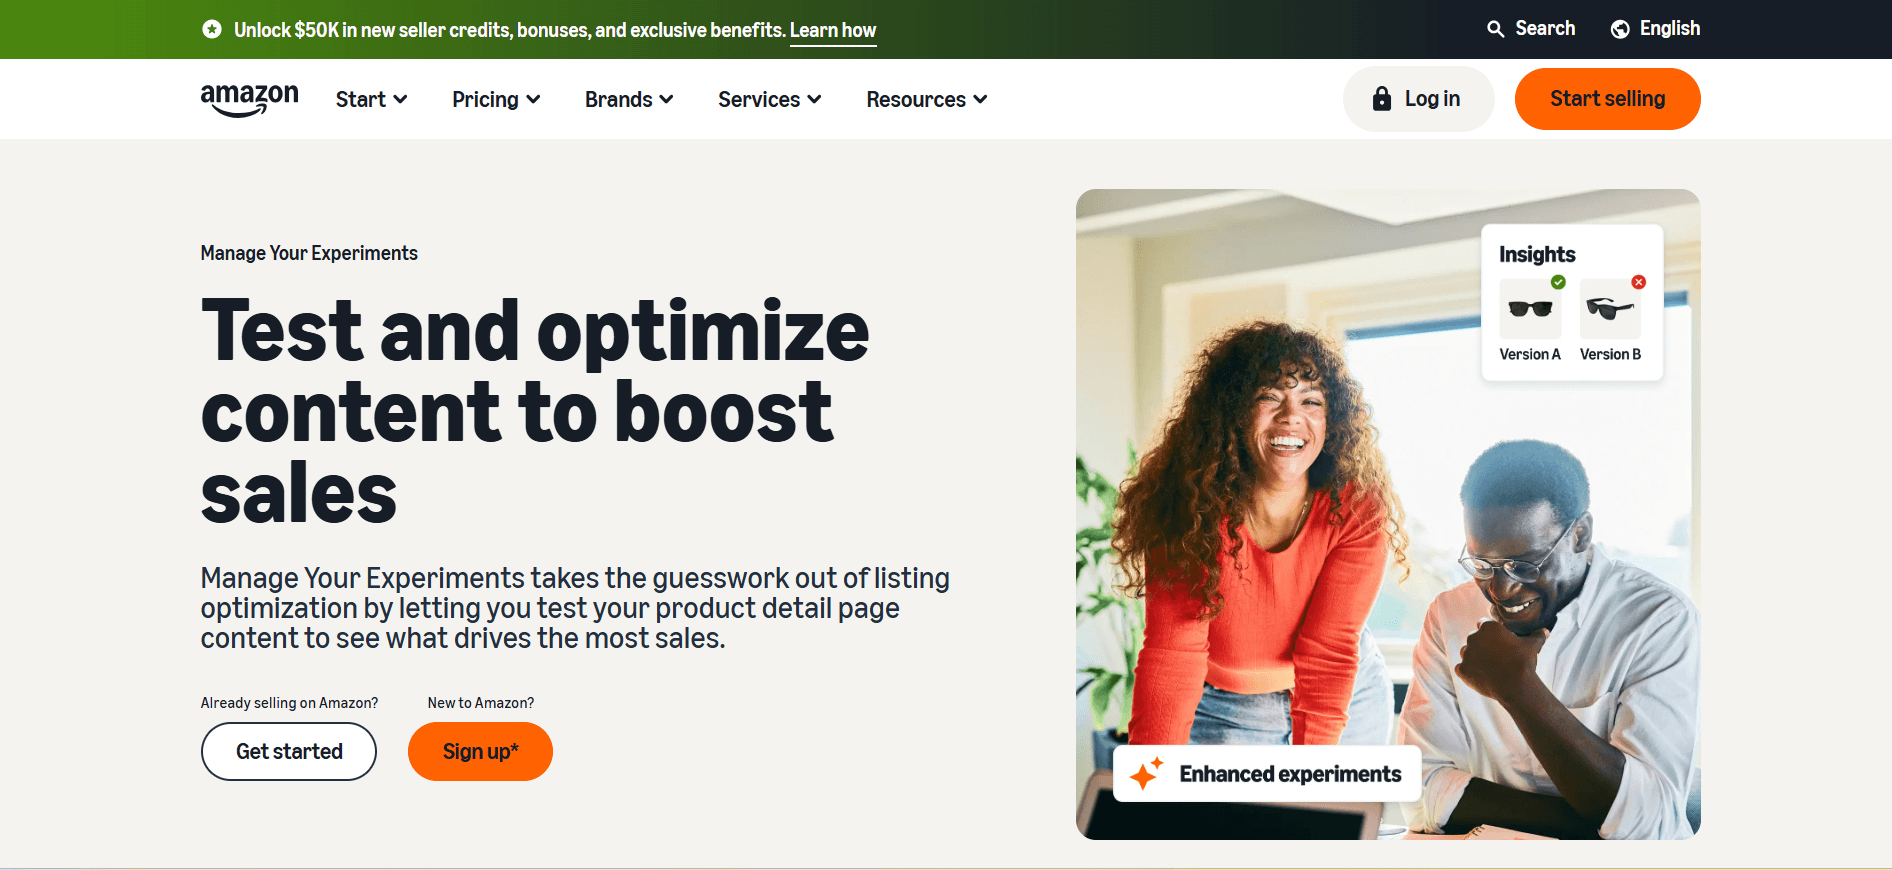Screen dimensions: 1892x870
Task: Click the 'Version B' label
Action: [1610, 354]
